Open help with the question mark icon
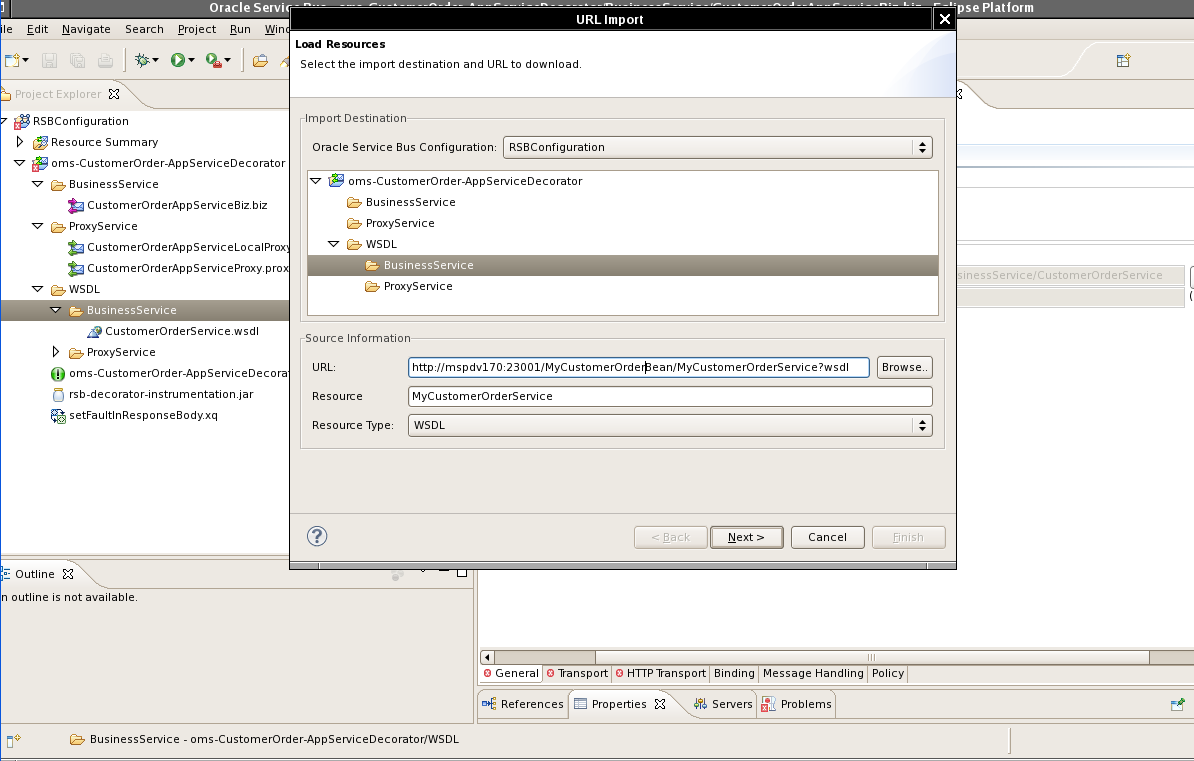Screen dimensions: 1194x761 317,536
